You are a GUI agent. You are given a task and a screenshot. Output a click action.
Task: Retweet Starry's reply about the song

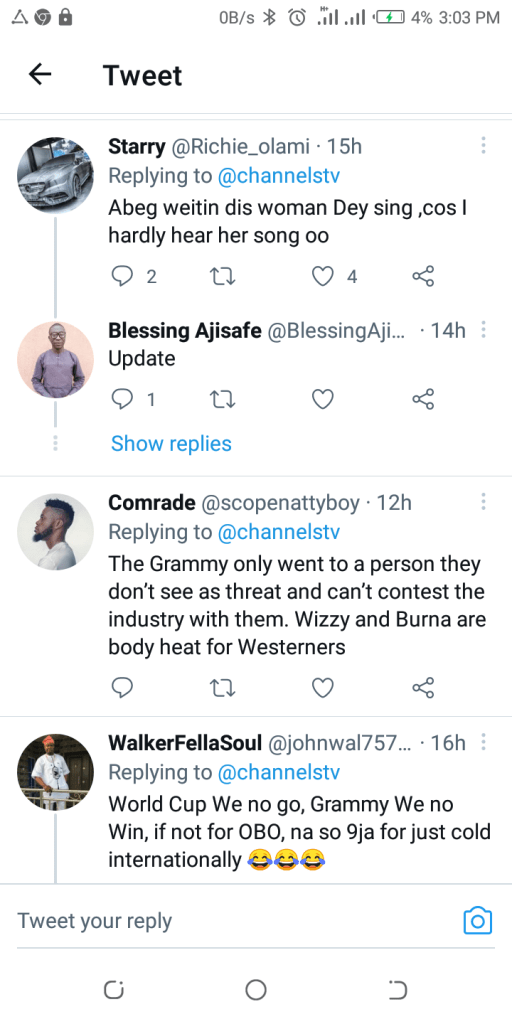point(224,277)
